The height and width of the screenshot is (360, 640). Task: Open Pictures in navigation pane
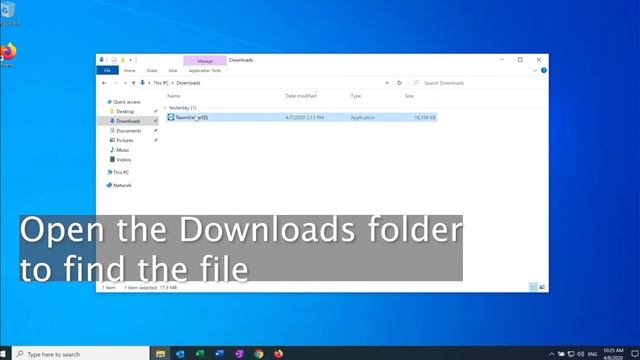tap(124, 140)
